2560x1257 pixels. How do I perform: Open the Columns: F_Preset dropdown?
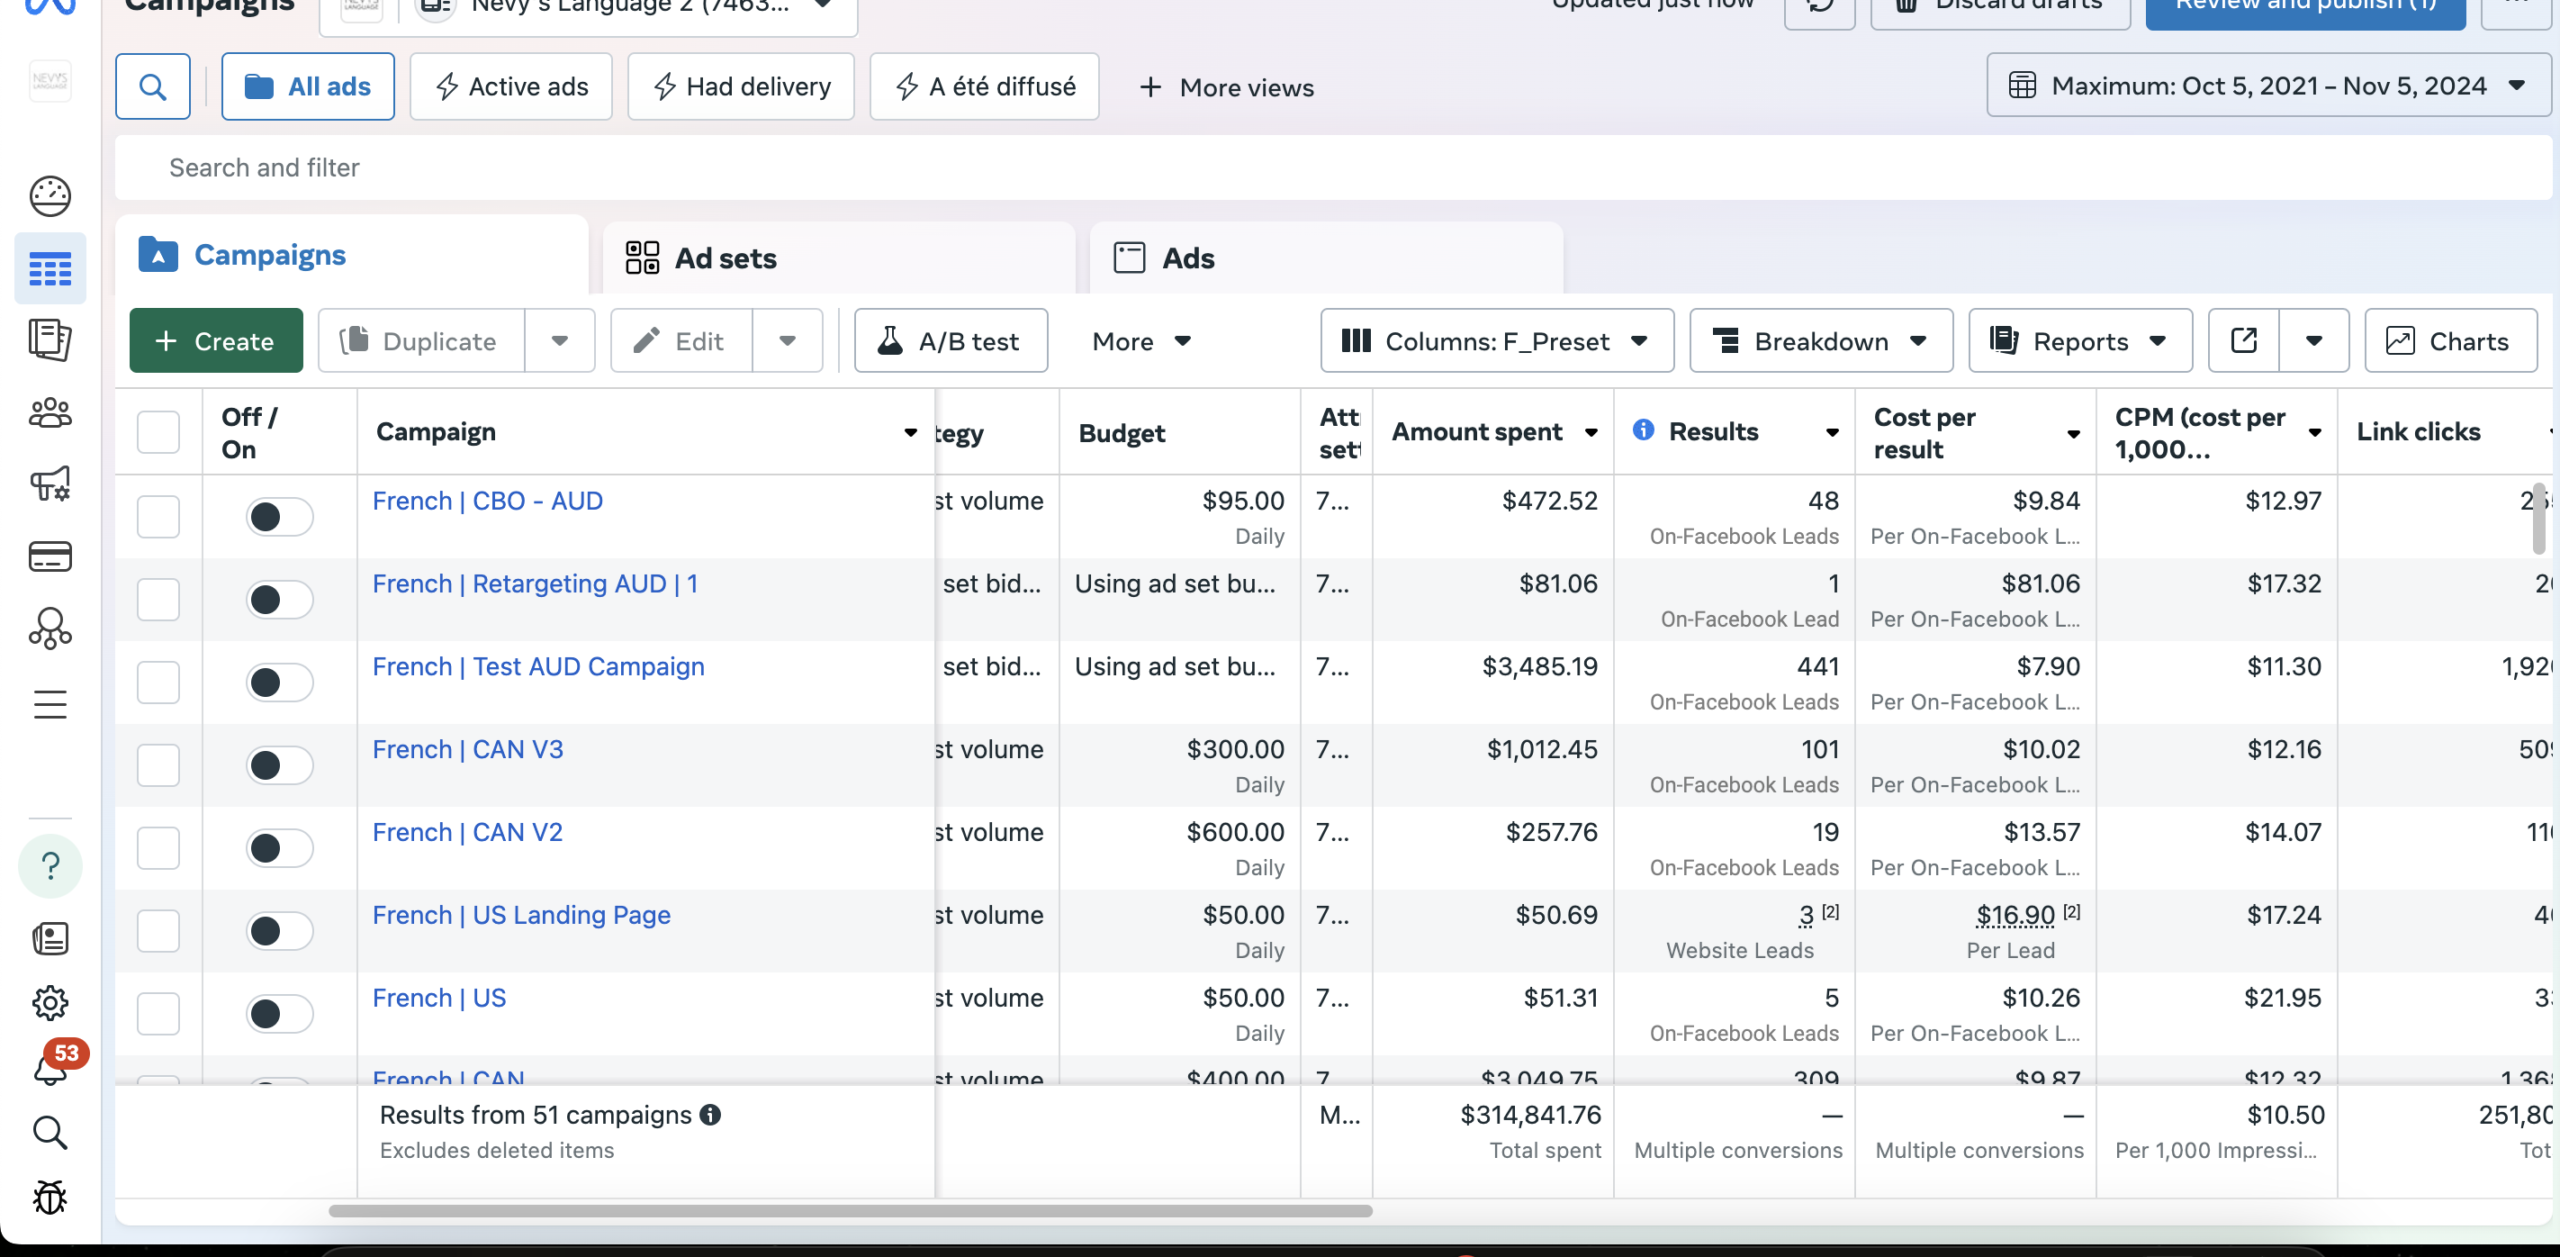click(1497, 341)
